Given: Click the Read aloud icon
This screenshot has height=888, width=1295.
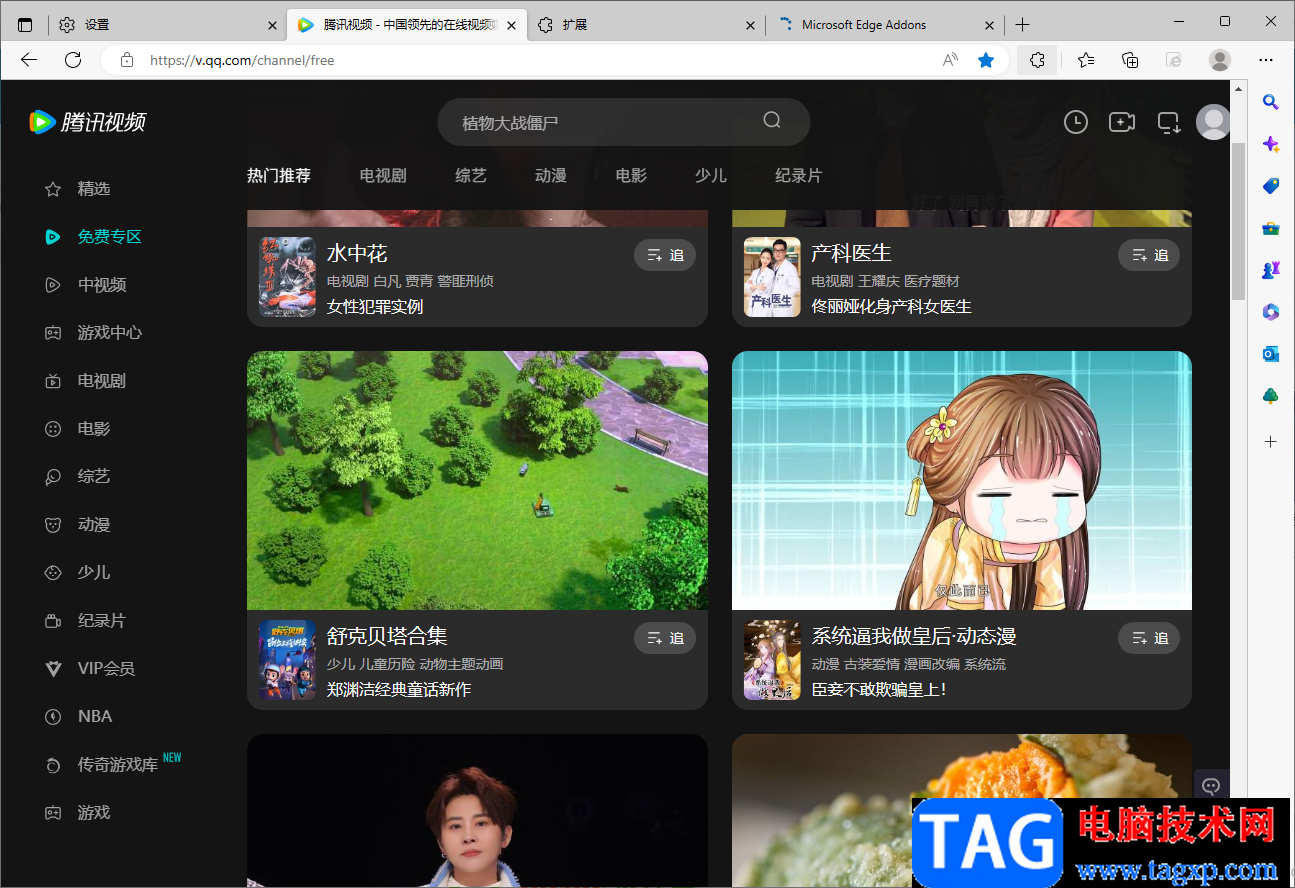Looking at the screenshot, I should (x=950, y=60).
